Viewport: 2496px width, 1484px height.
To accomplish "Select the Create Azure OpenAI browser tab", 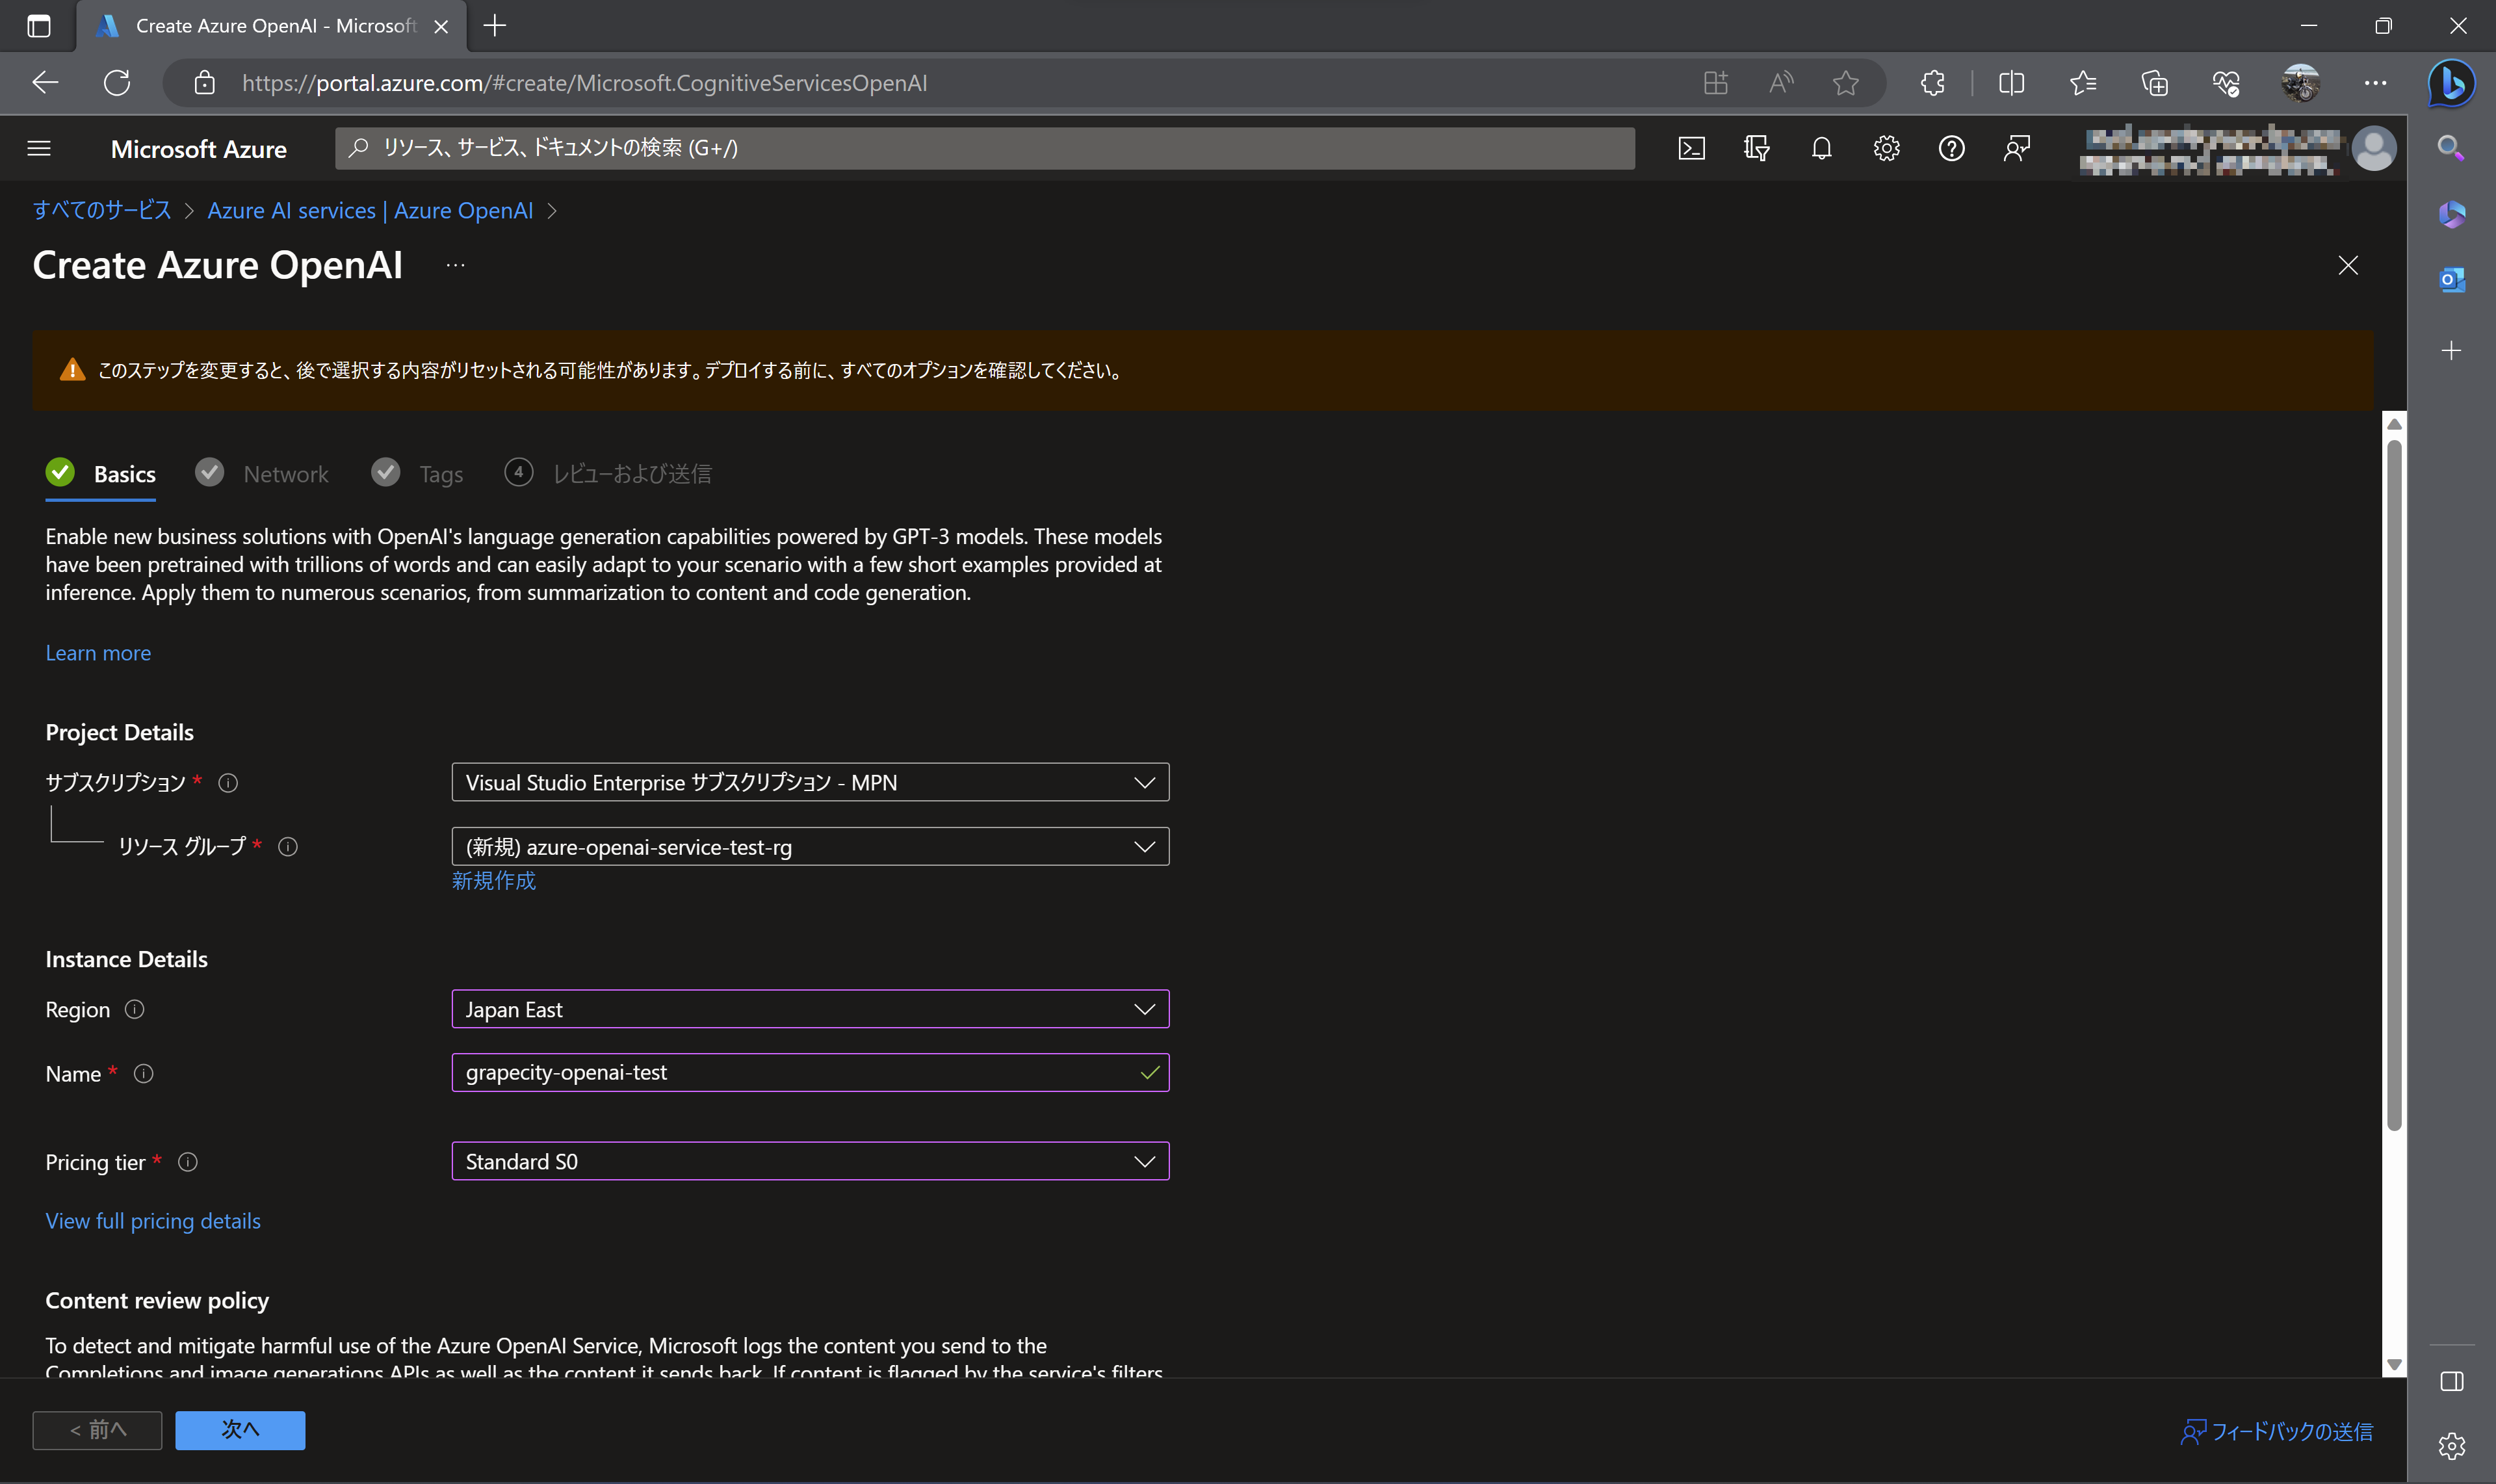I will 271,26.
